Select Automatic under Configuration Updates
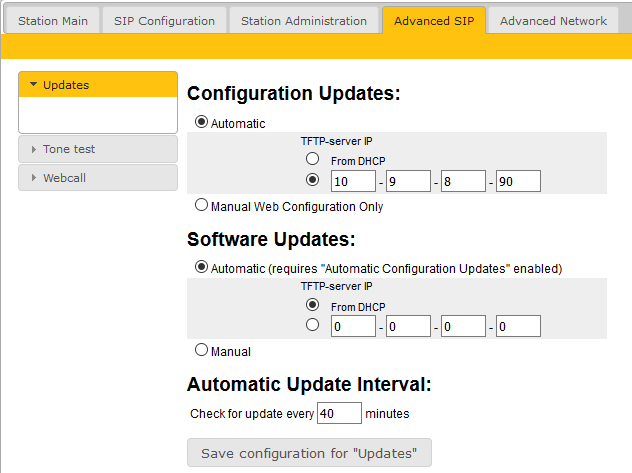The image size is (632, 473). coord(202,123)
